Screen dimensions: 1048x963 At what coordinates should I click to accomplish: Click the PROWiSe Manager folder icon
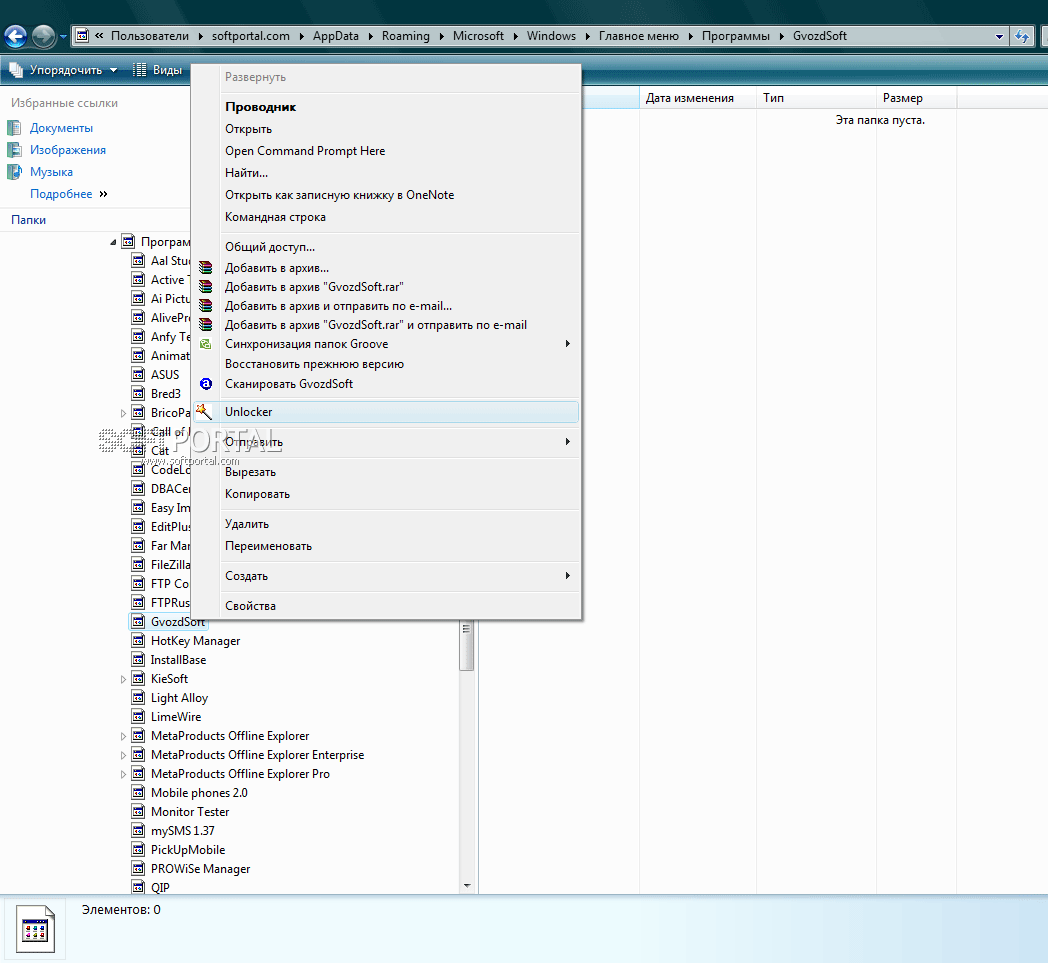click(138, 869)
